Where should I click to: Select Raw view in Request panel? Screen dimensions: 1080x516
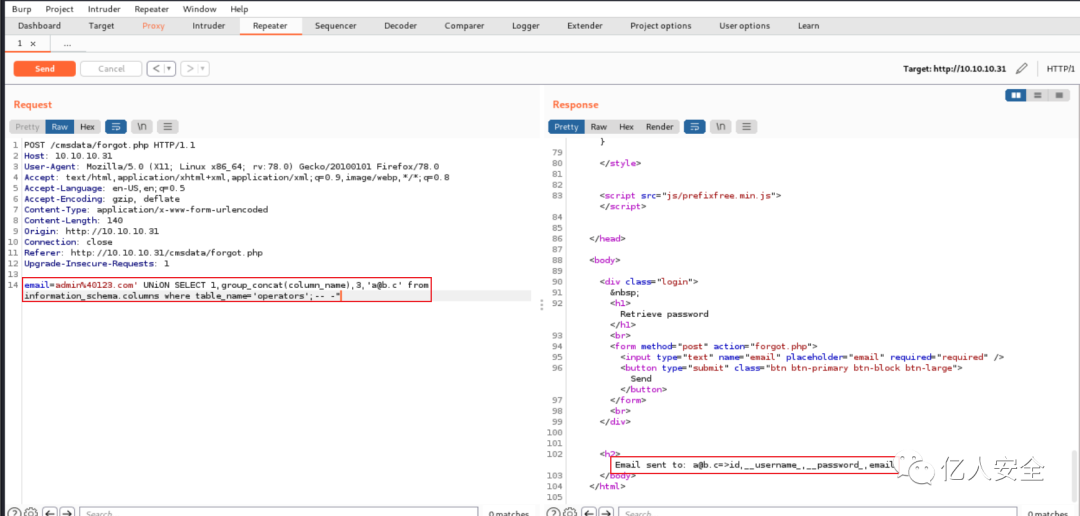pos(60,127)
